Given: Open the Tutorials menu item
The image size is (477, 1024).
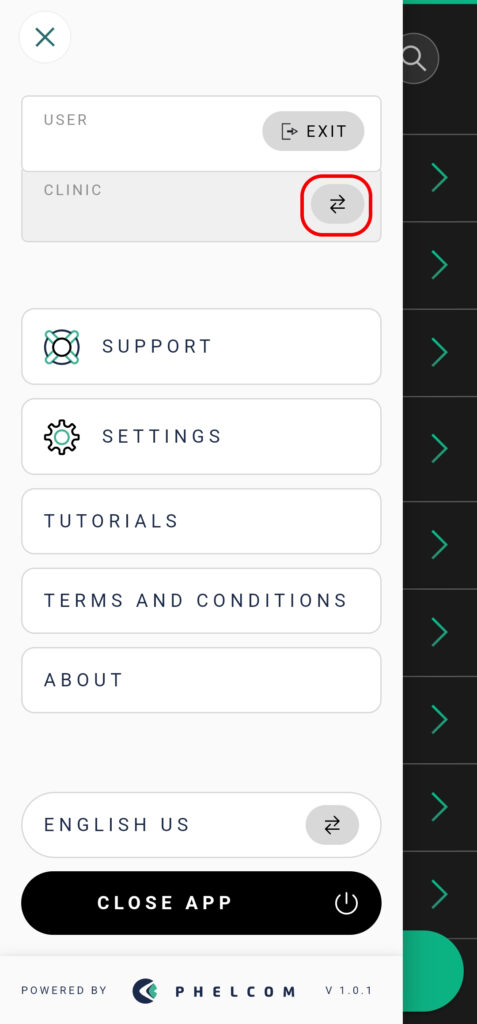Looking at the screenshot, I should tap(201, 521).
